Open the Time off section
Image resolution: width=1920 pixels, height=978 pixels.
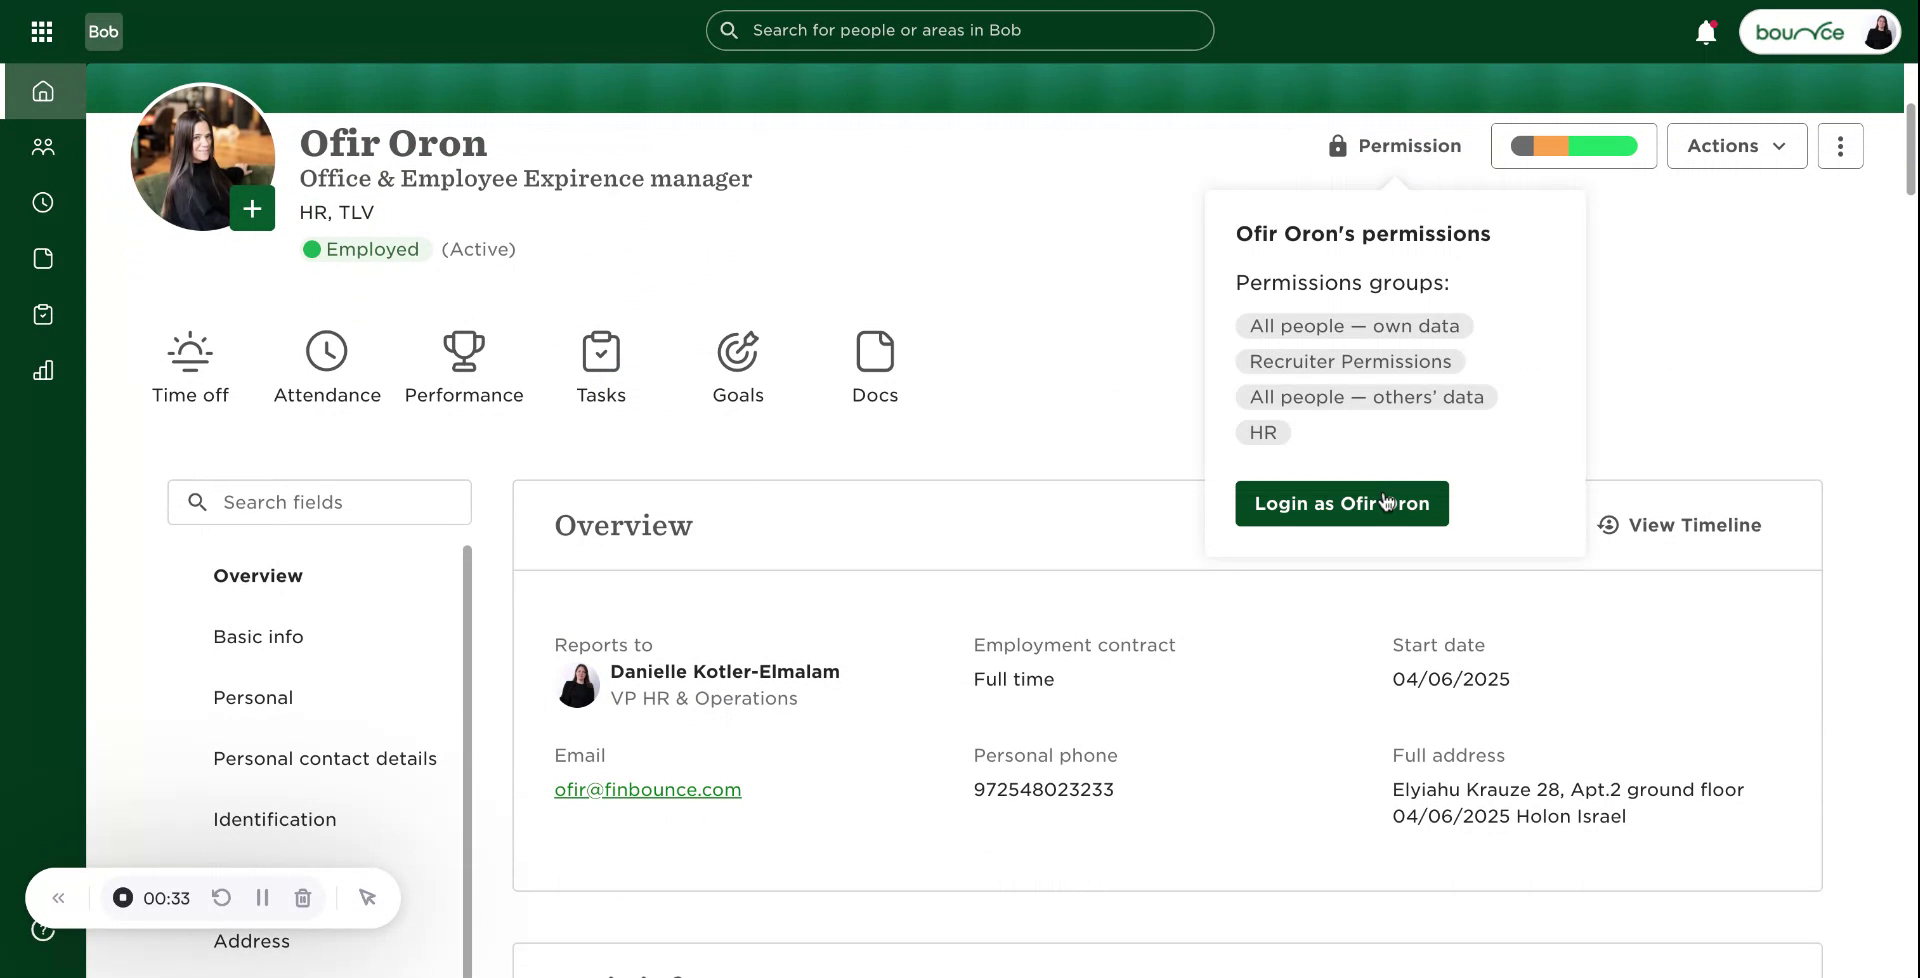tap(190, 367)
